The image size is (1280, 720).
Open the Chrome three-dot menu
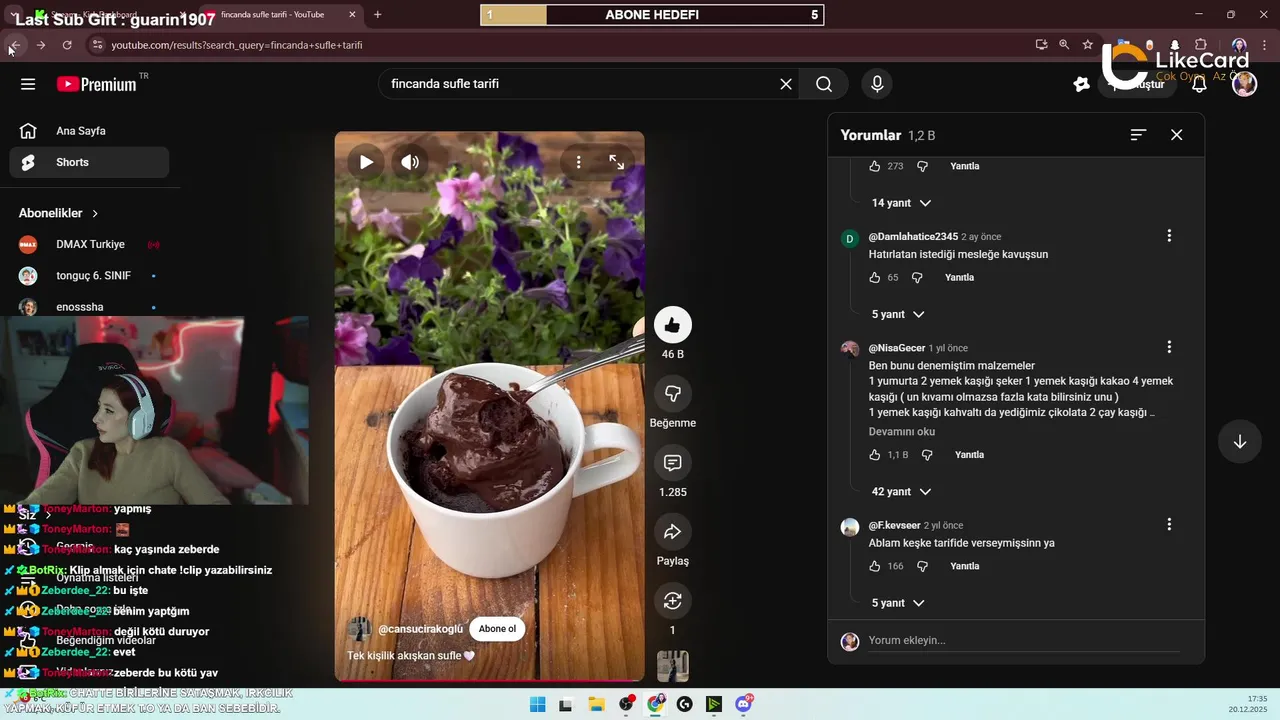click(1264, 45)
